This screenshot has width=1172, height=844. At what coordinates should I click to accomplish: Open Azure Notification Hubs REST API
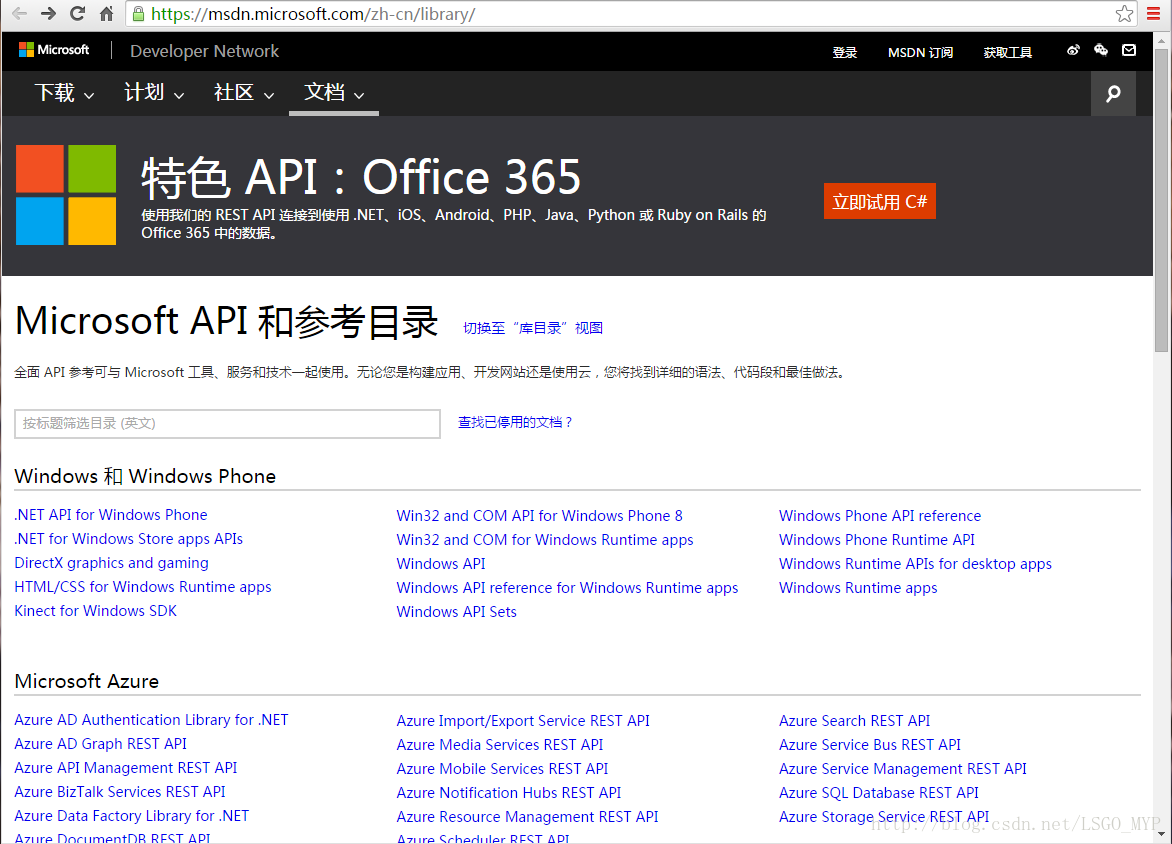coord(509,792)
